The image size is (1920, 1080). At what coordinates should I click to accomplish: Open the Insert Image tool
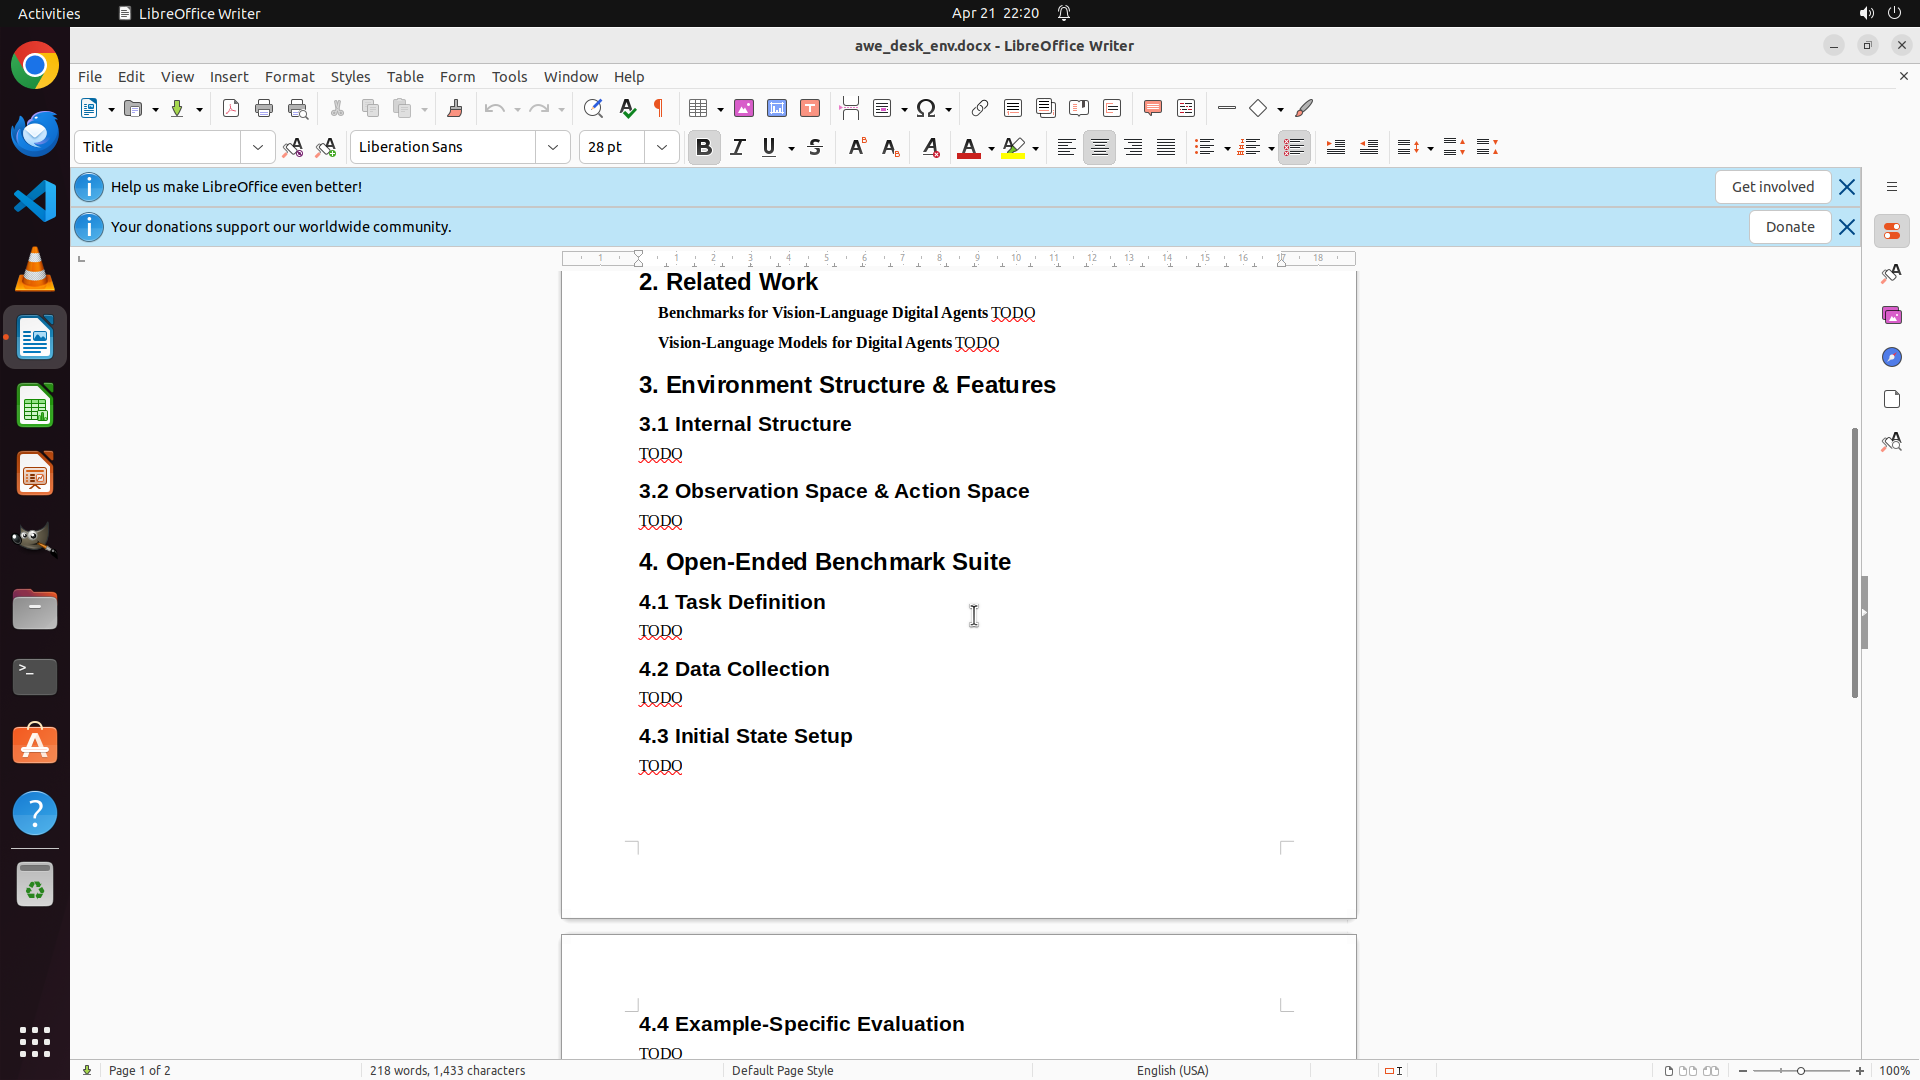pyautogui.click(x=744, y=108)
